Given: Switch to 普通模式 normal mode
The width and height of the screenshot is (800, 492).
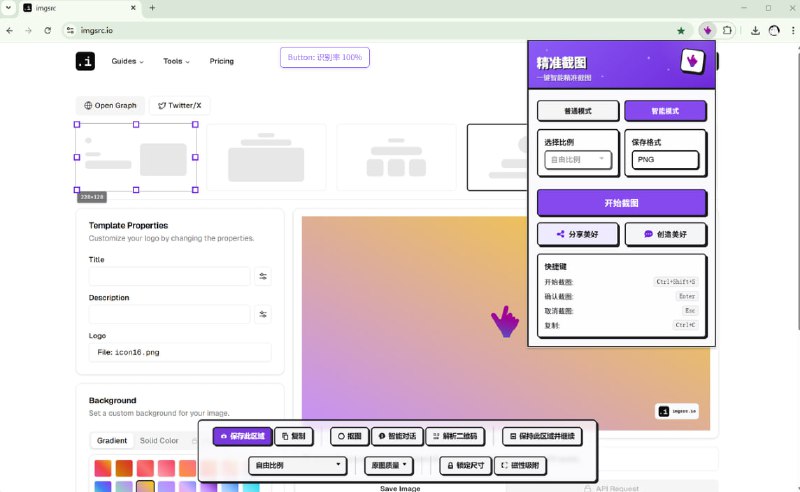Looking at the screenshot, I should [x=577, y=111].
